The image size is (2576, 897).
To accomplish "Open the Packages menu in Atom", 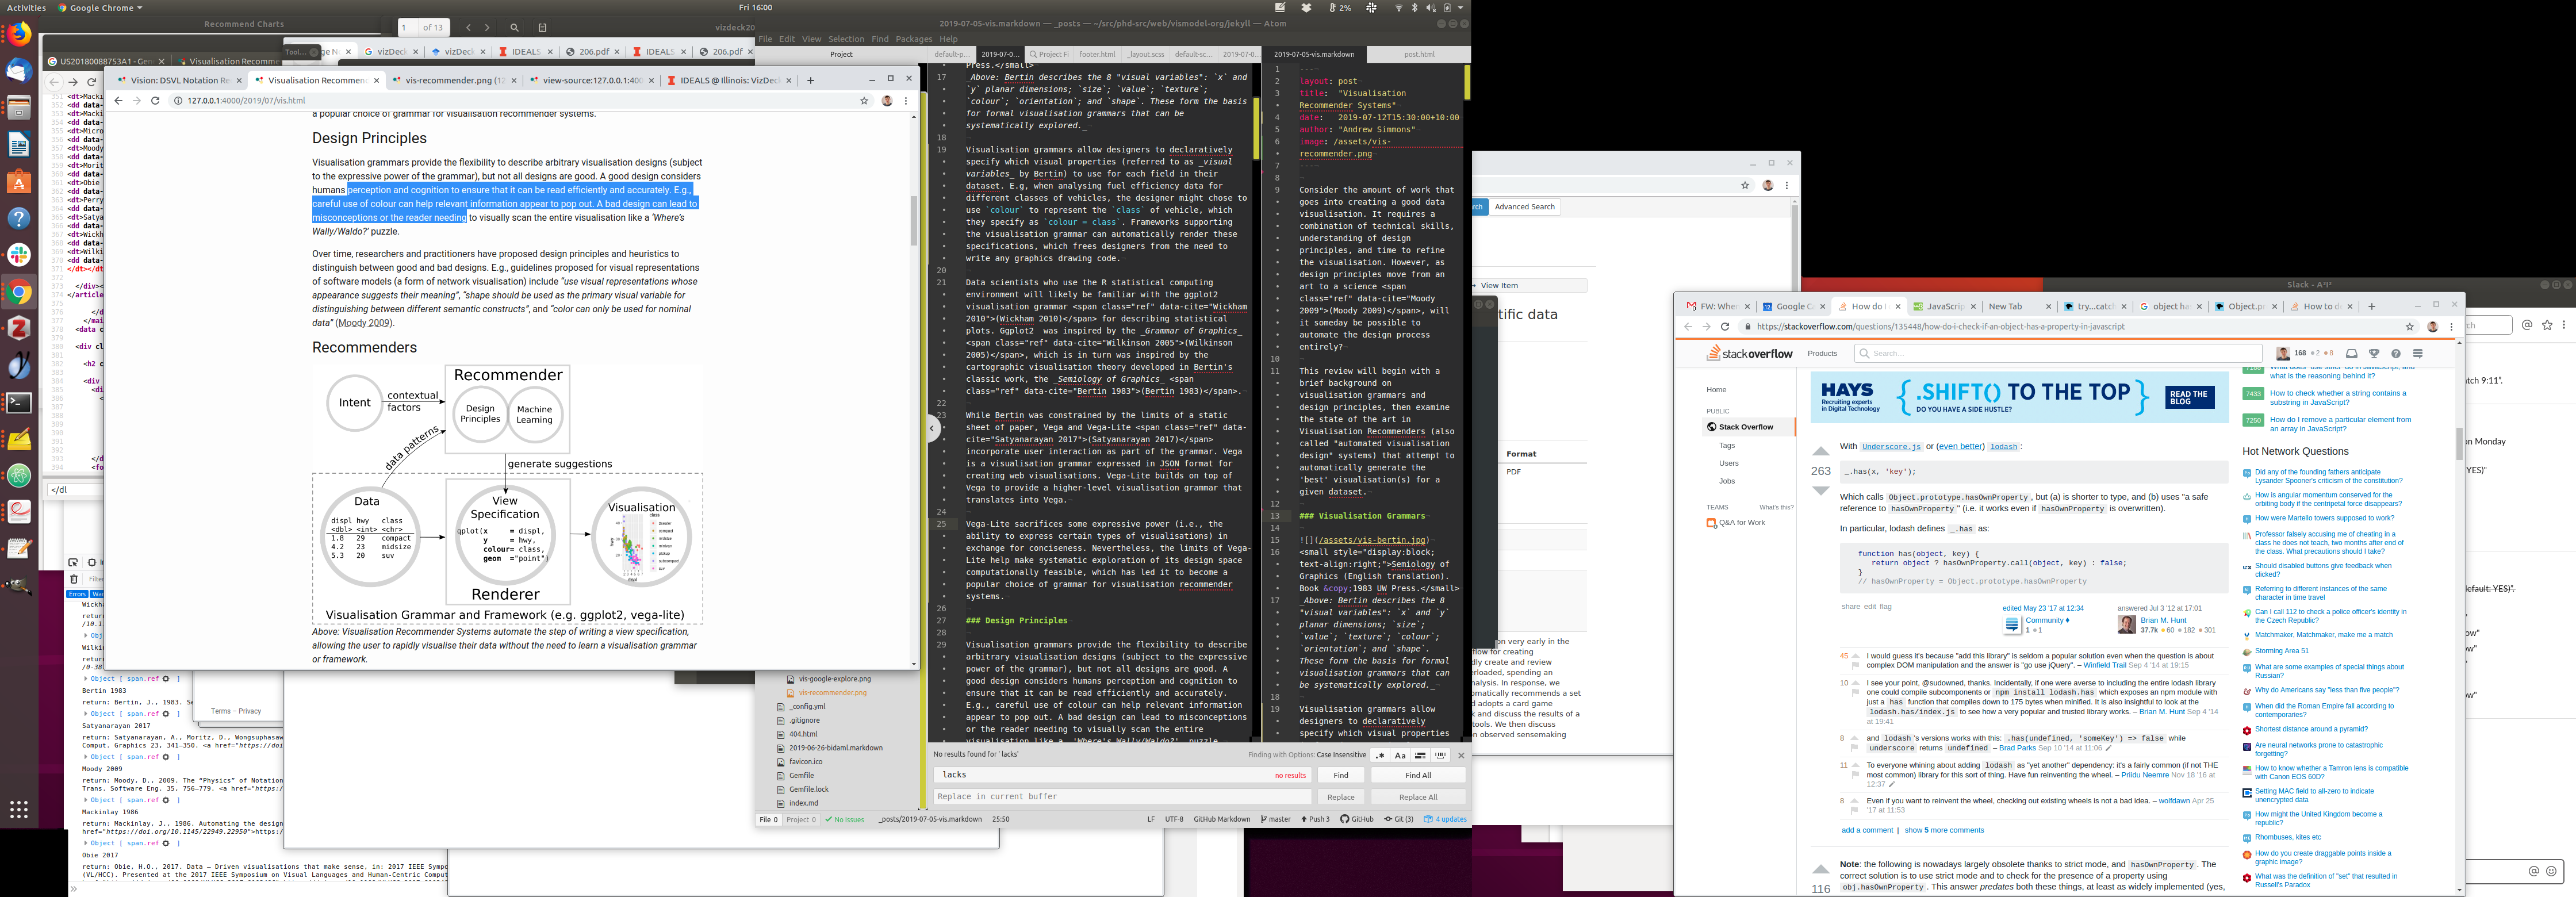I will click(x=913, y=39).
